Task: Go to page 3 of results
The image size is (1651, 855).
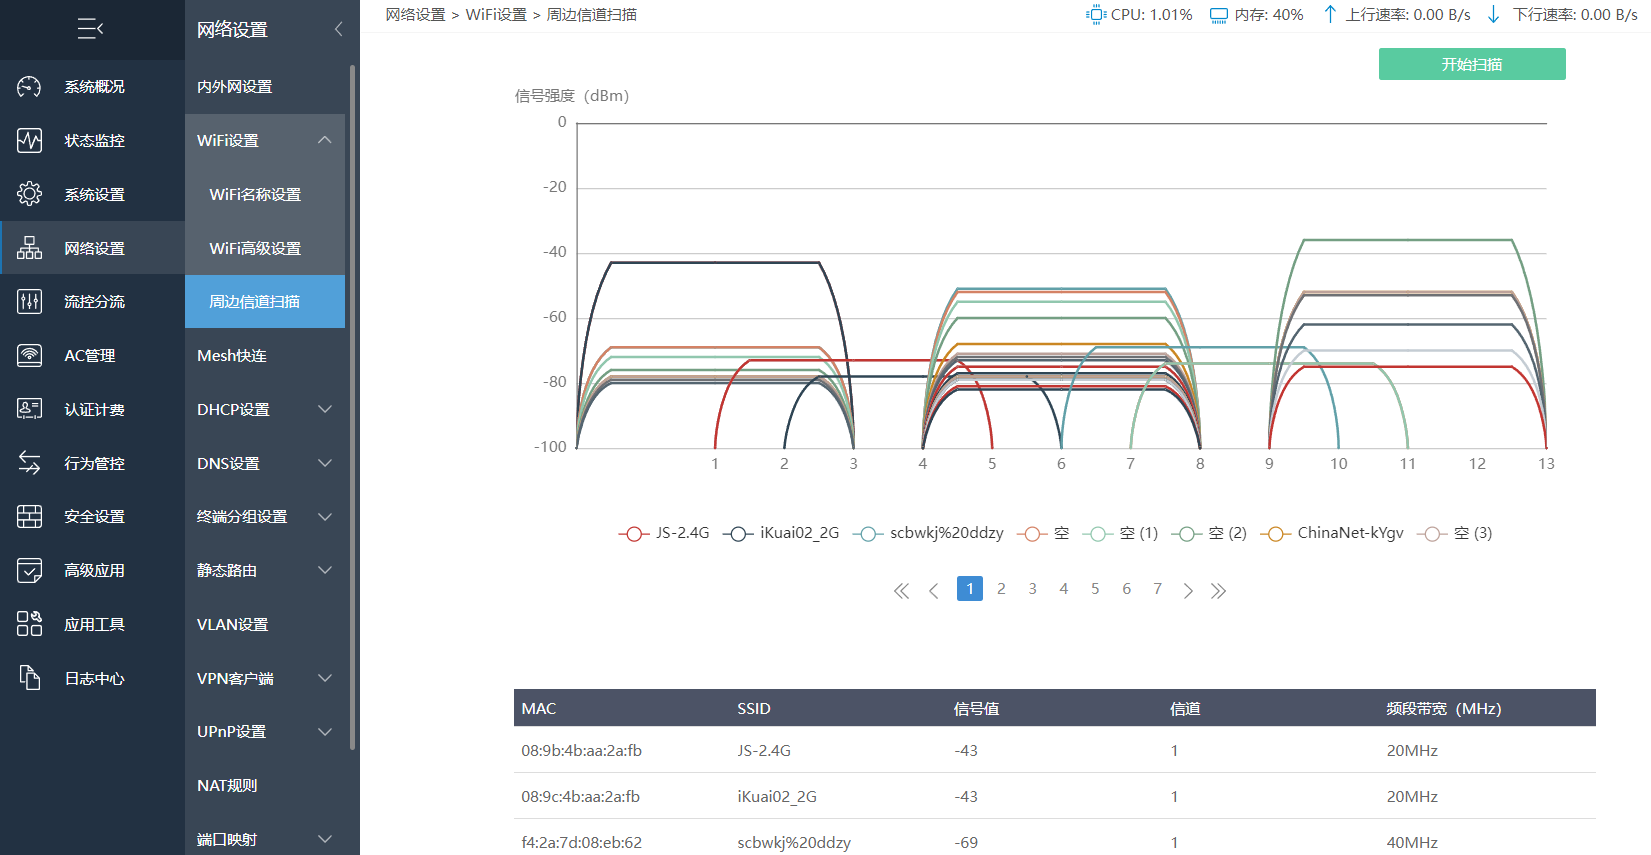Action: [1032, 589]
